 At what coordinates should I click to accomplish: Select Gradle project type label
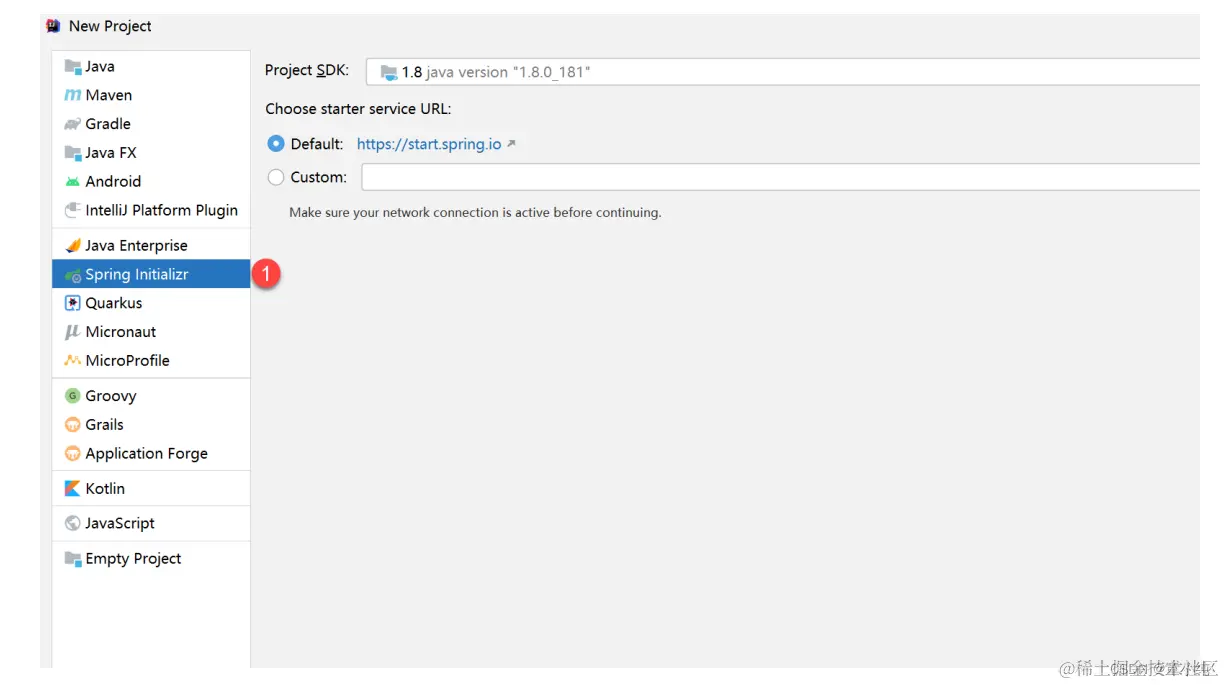108,124
